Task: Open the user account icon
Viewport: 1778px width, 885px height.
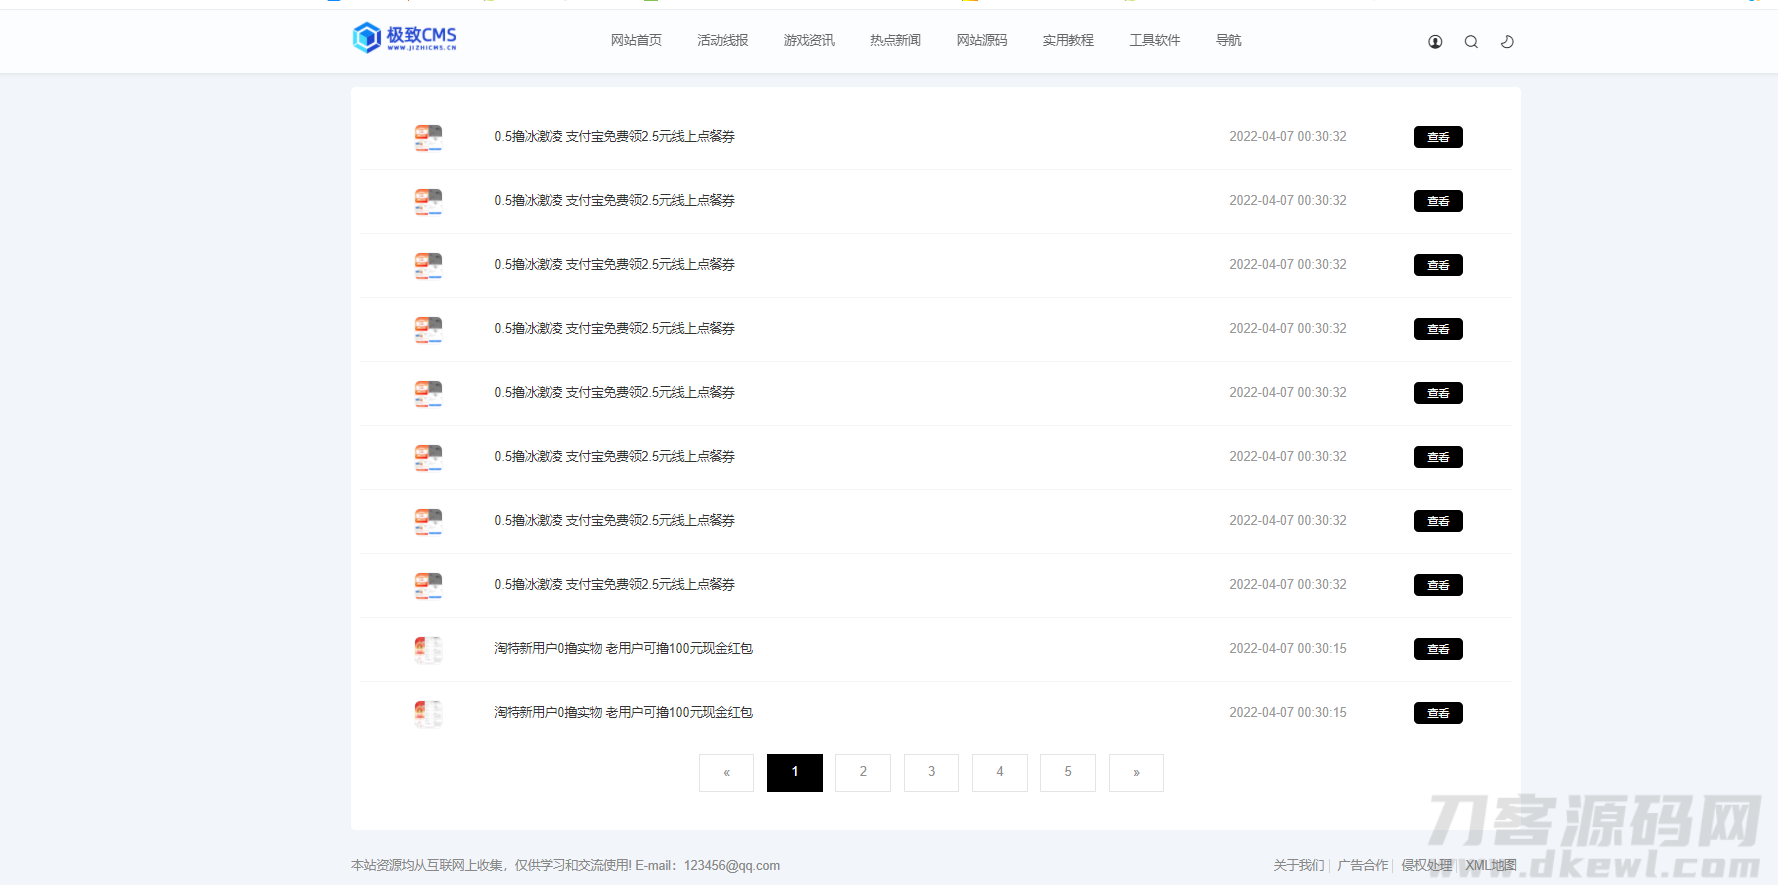Action: [x=1435, y=42]
